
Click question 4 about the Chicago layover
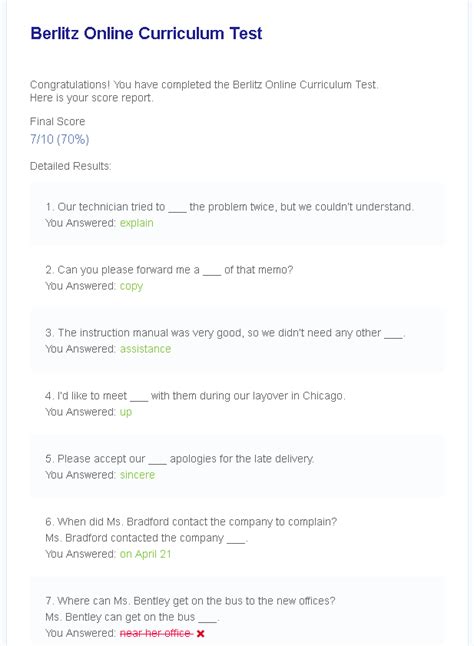195,396
